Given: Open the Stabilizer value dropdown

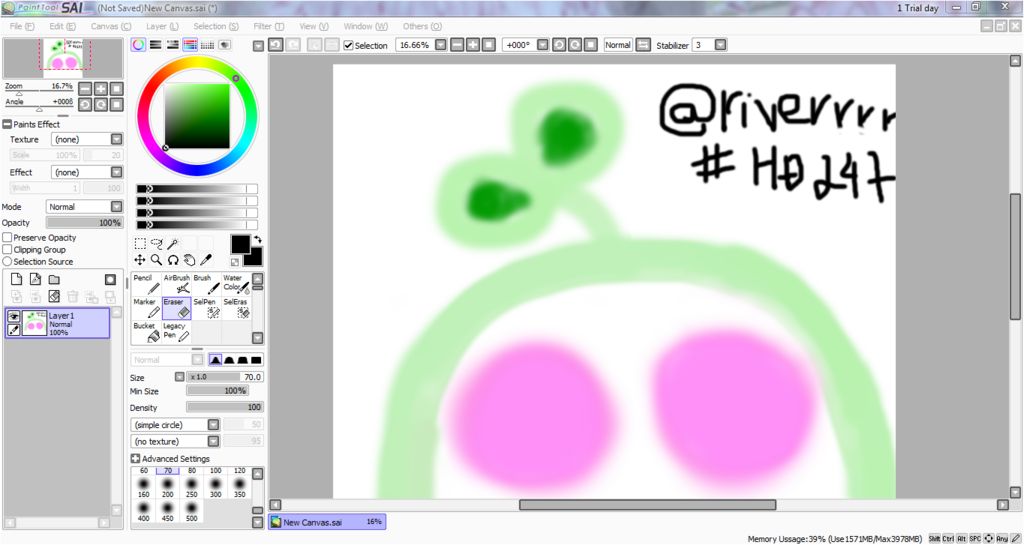Looking at the screenshot, I should pos(720,45).
